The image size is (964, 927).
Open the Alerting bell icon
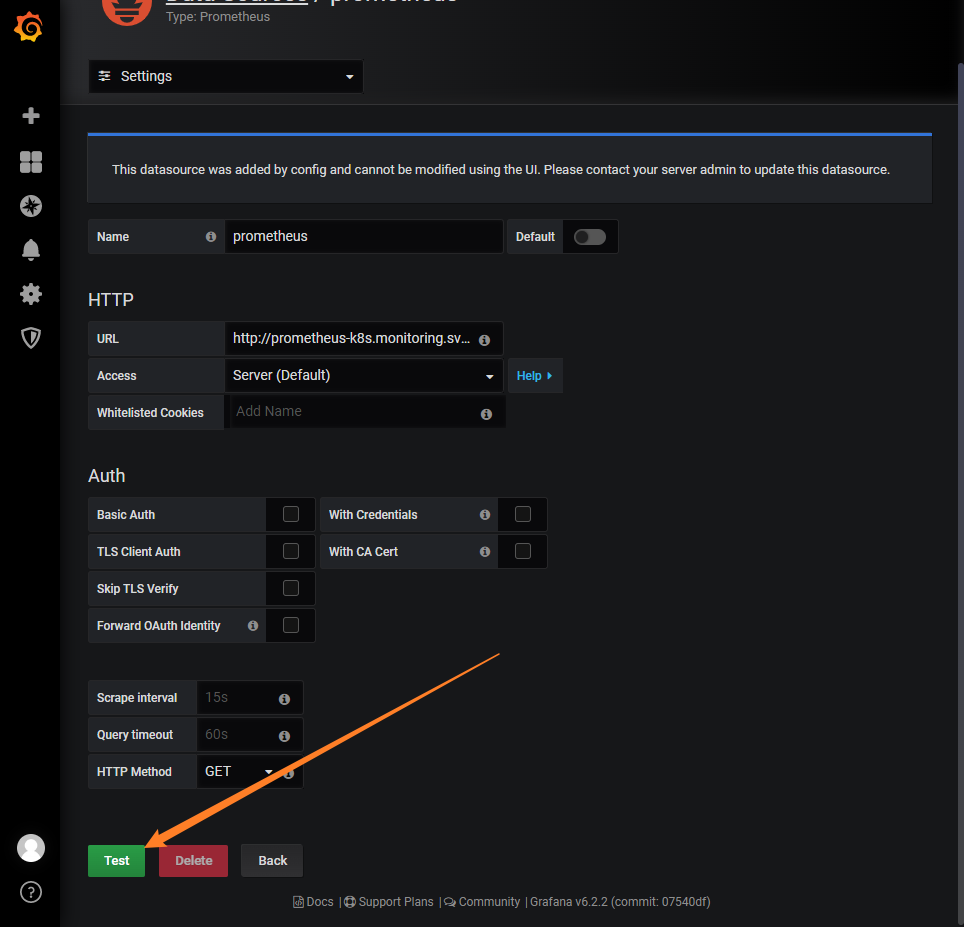point(31,250)
